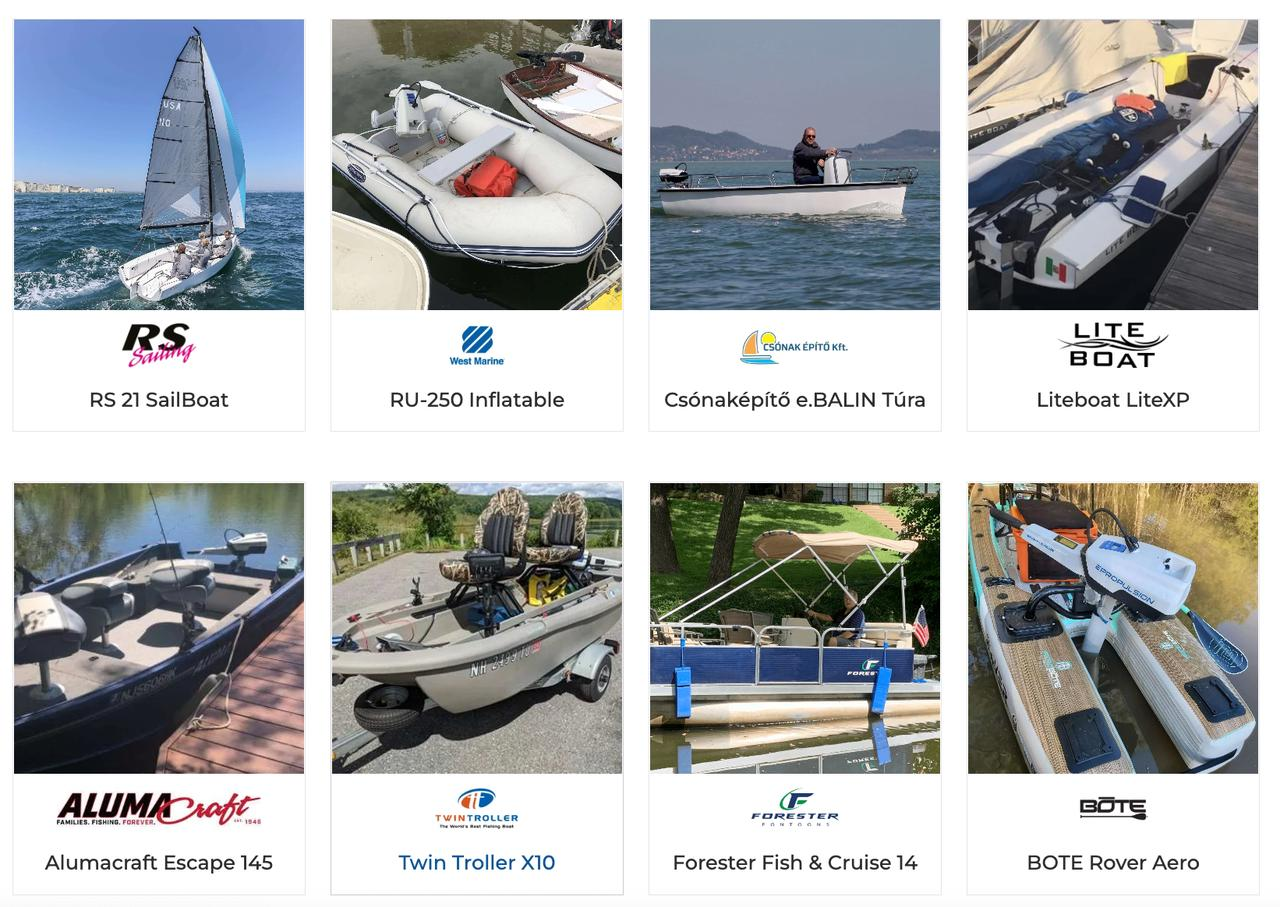Viewport: 1280px width, 907px height.
Task: Click the ePropulsion motor paddleboard photo
Action: click(1113, 628)
